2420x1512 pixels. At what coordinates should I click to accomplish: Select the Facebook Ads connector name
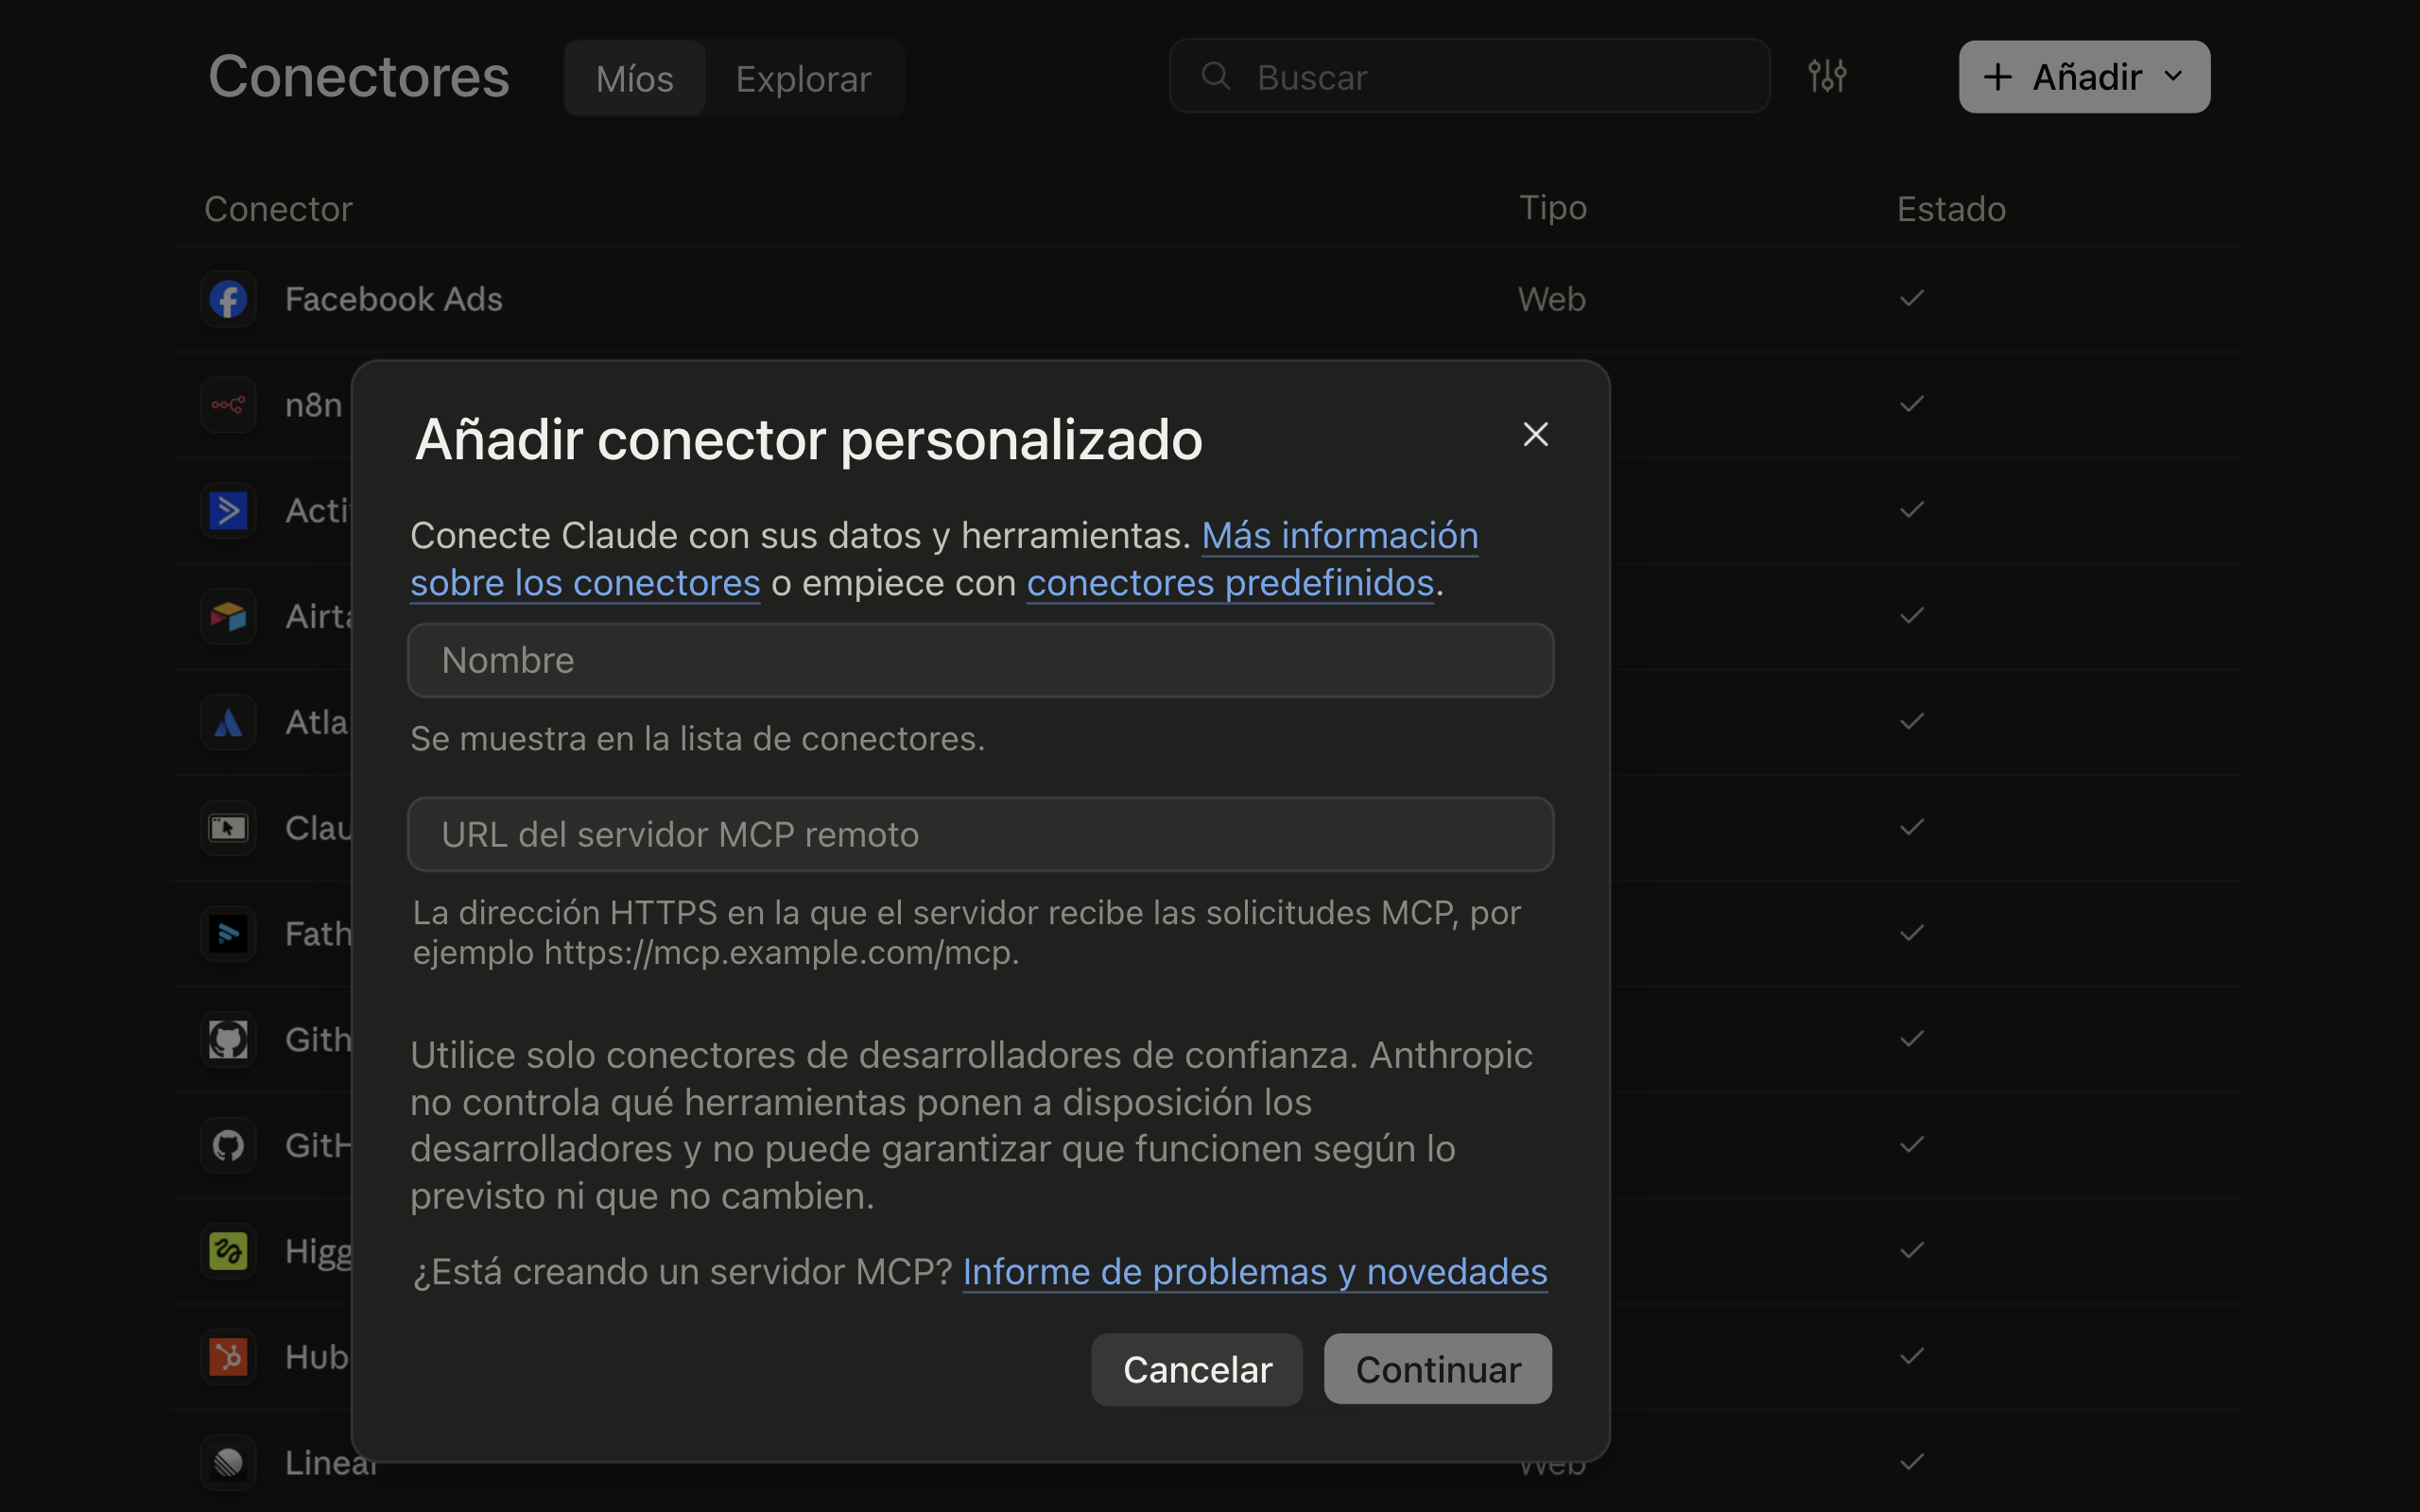tap(393, 299)
